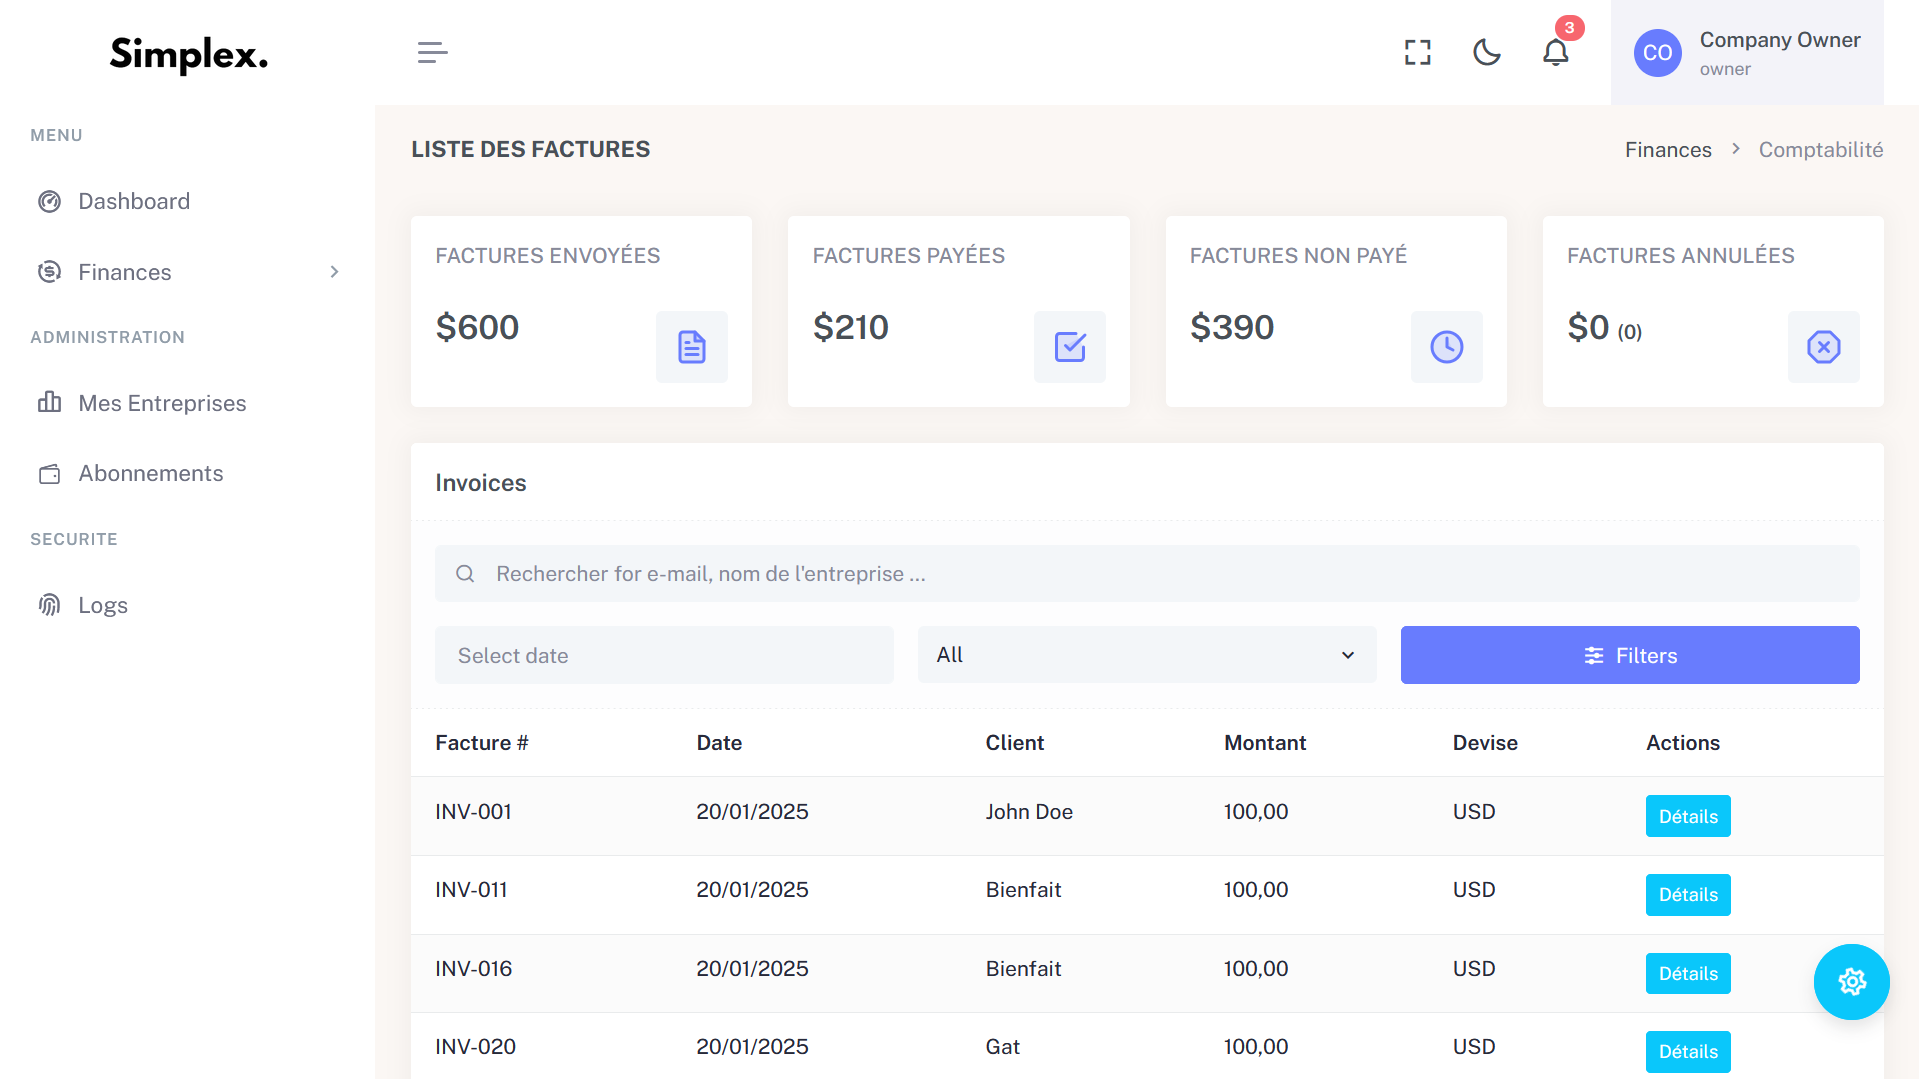
Task: Click the cancel icon in Factures Annulées card
Action: pyautogui.click(x=1823, y=347)
